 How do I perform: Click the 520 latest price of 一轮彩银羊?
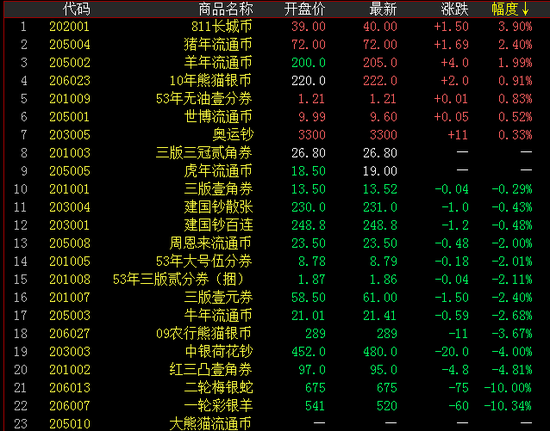tap(387, 406)
